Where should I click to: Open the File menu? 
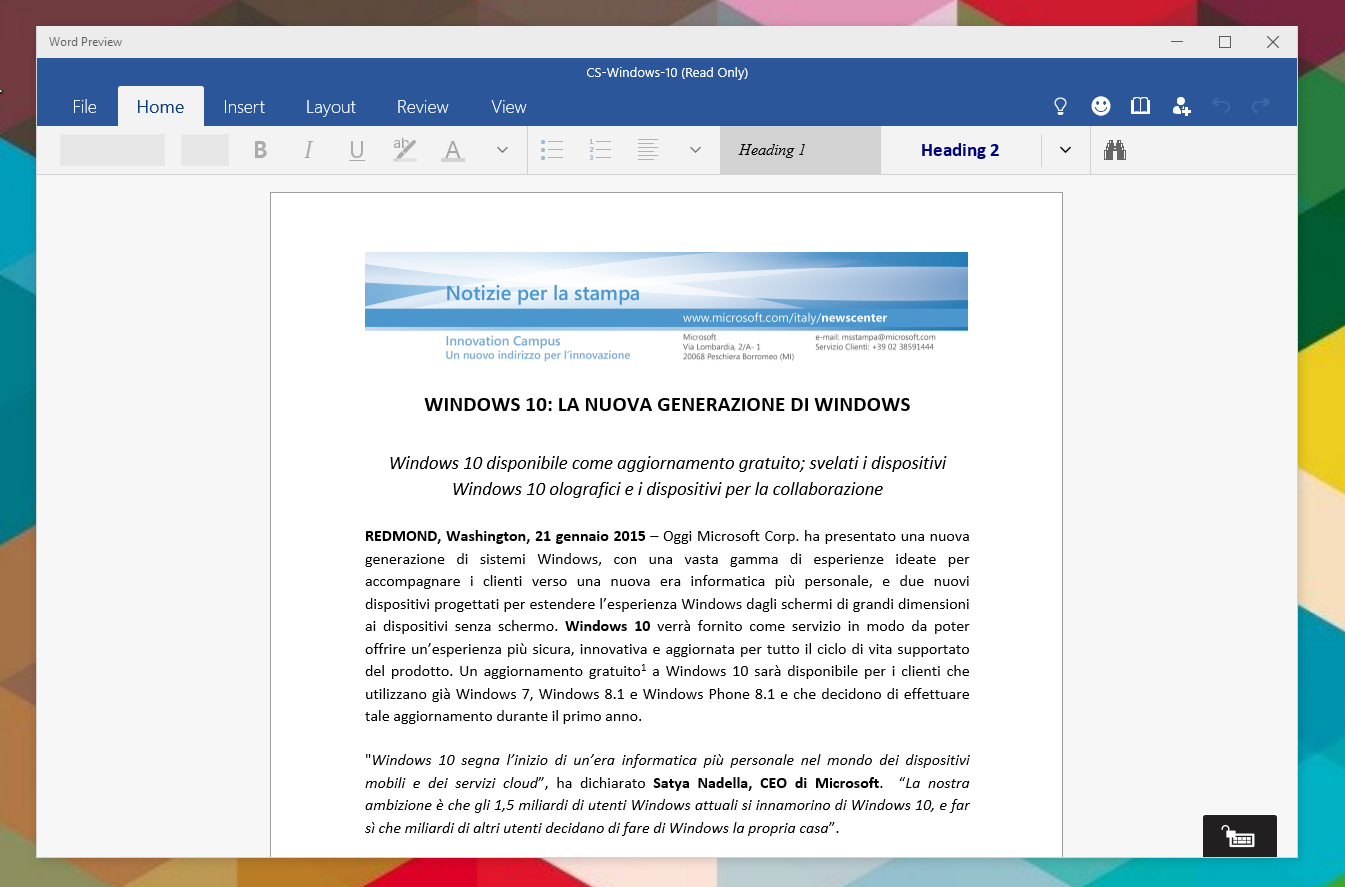[x=85, y=107]
